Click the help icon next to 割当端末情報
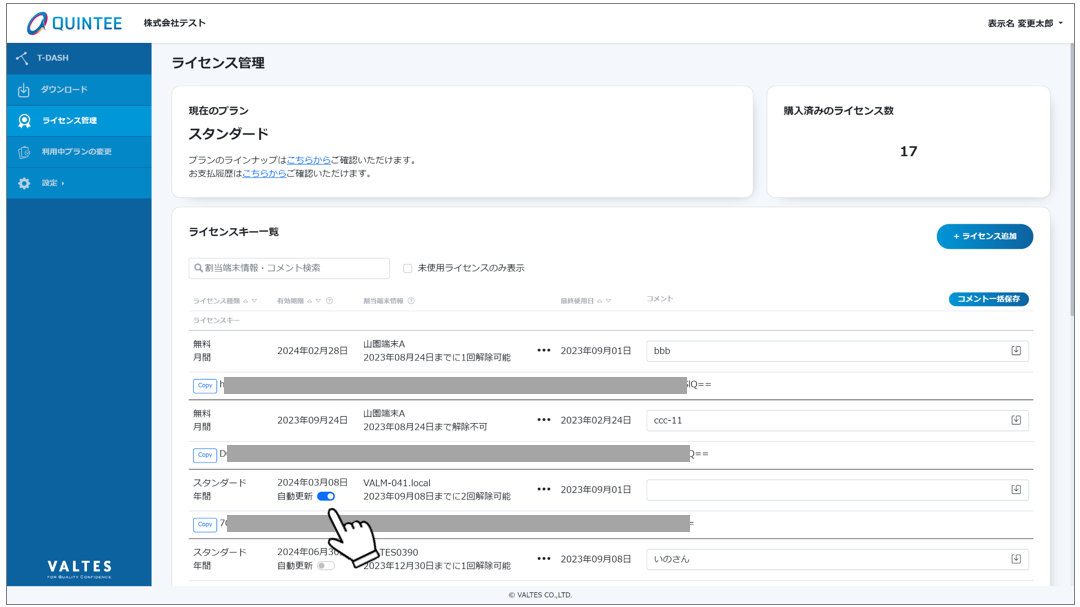This screenshot has height=607, width=1080. point(411,301)
